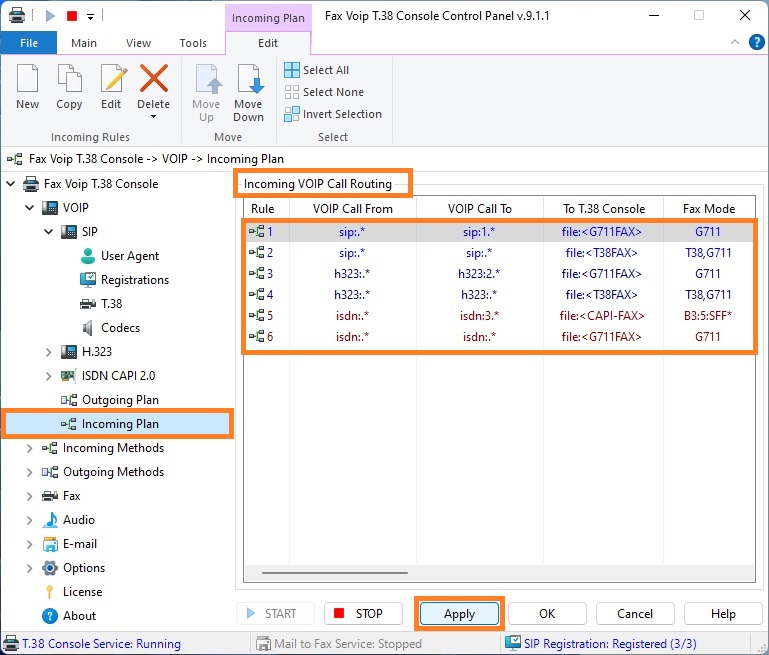The width and height of the screenshot is (769, 655).
Task: Click the quick access play icon
Action: (50, 16)
